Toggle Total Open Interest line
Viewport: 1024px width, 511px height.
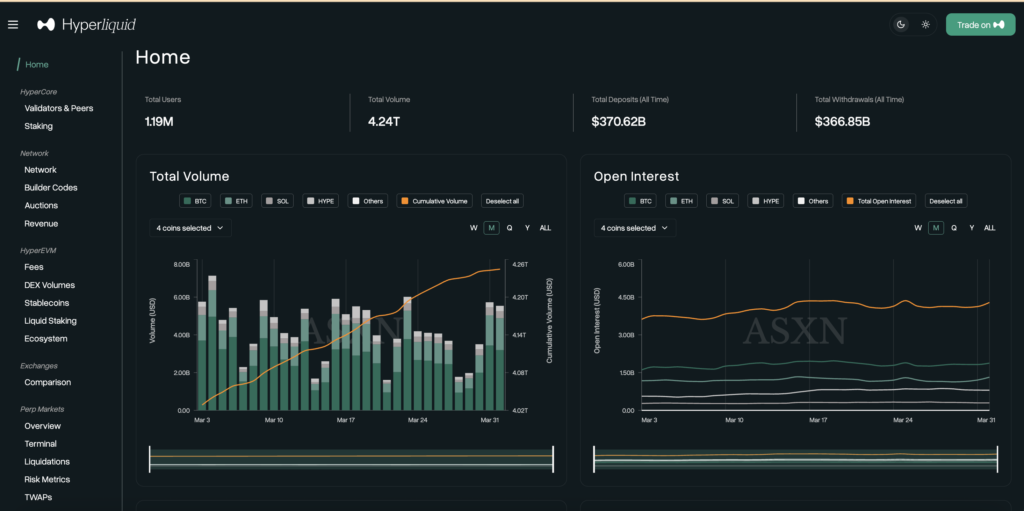[x=880, y=201]
